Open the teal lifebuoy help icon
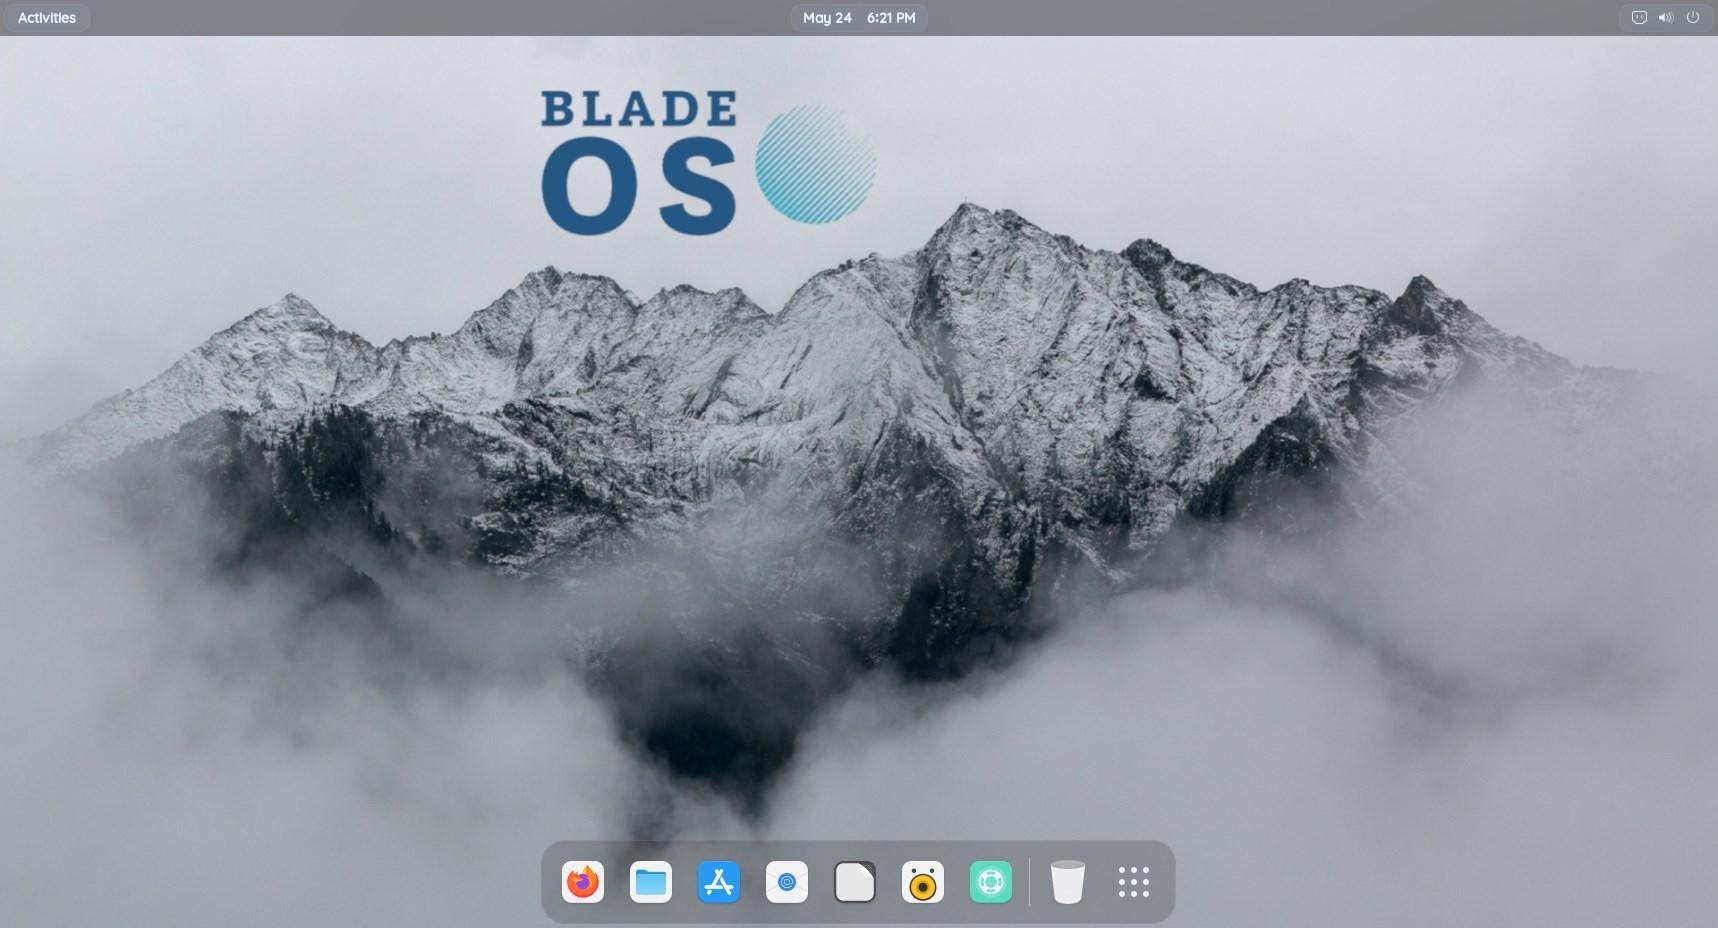The height and width of the screenshot is (928, 1718). [991, 882]
